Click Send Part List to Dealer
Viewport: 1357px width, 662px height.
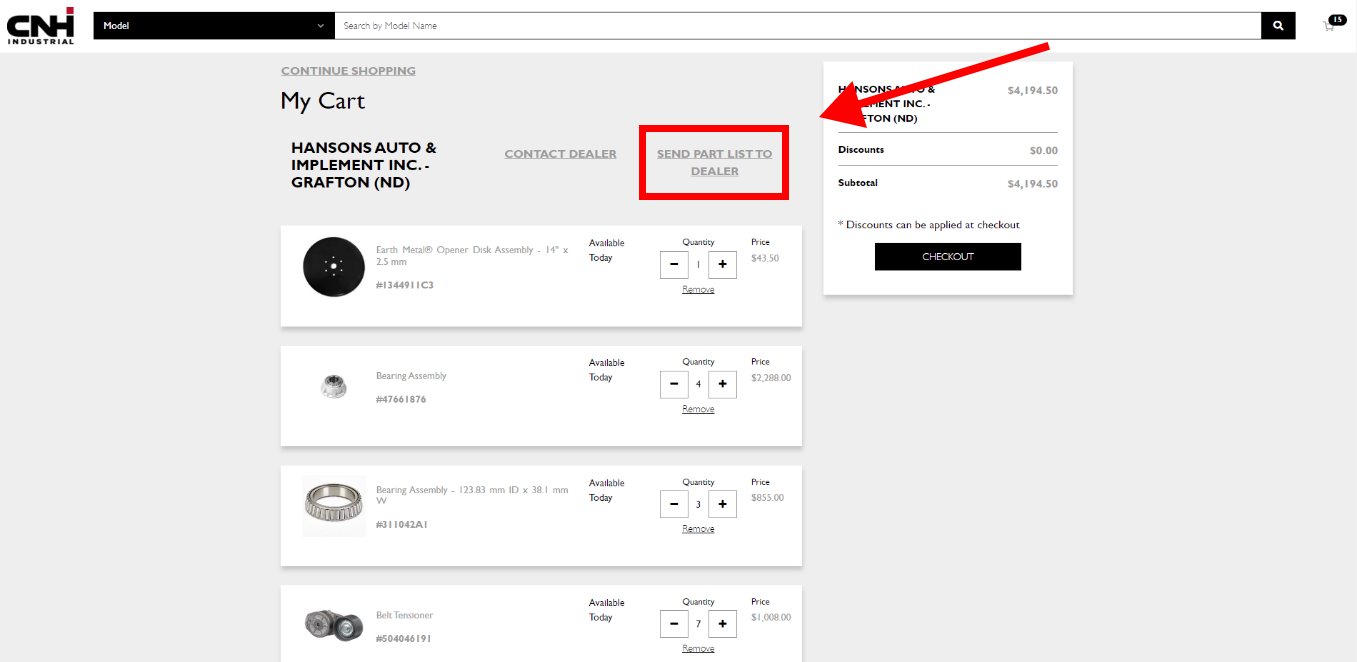pyautogui.click(x=714, y=162)
